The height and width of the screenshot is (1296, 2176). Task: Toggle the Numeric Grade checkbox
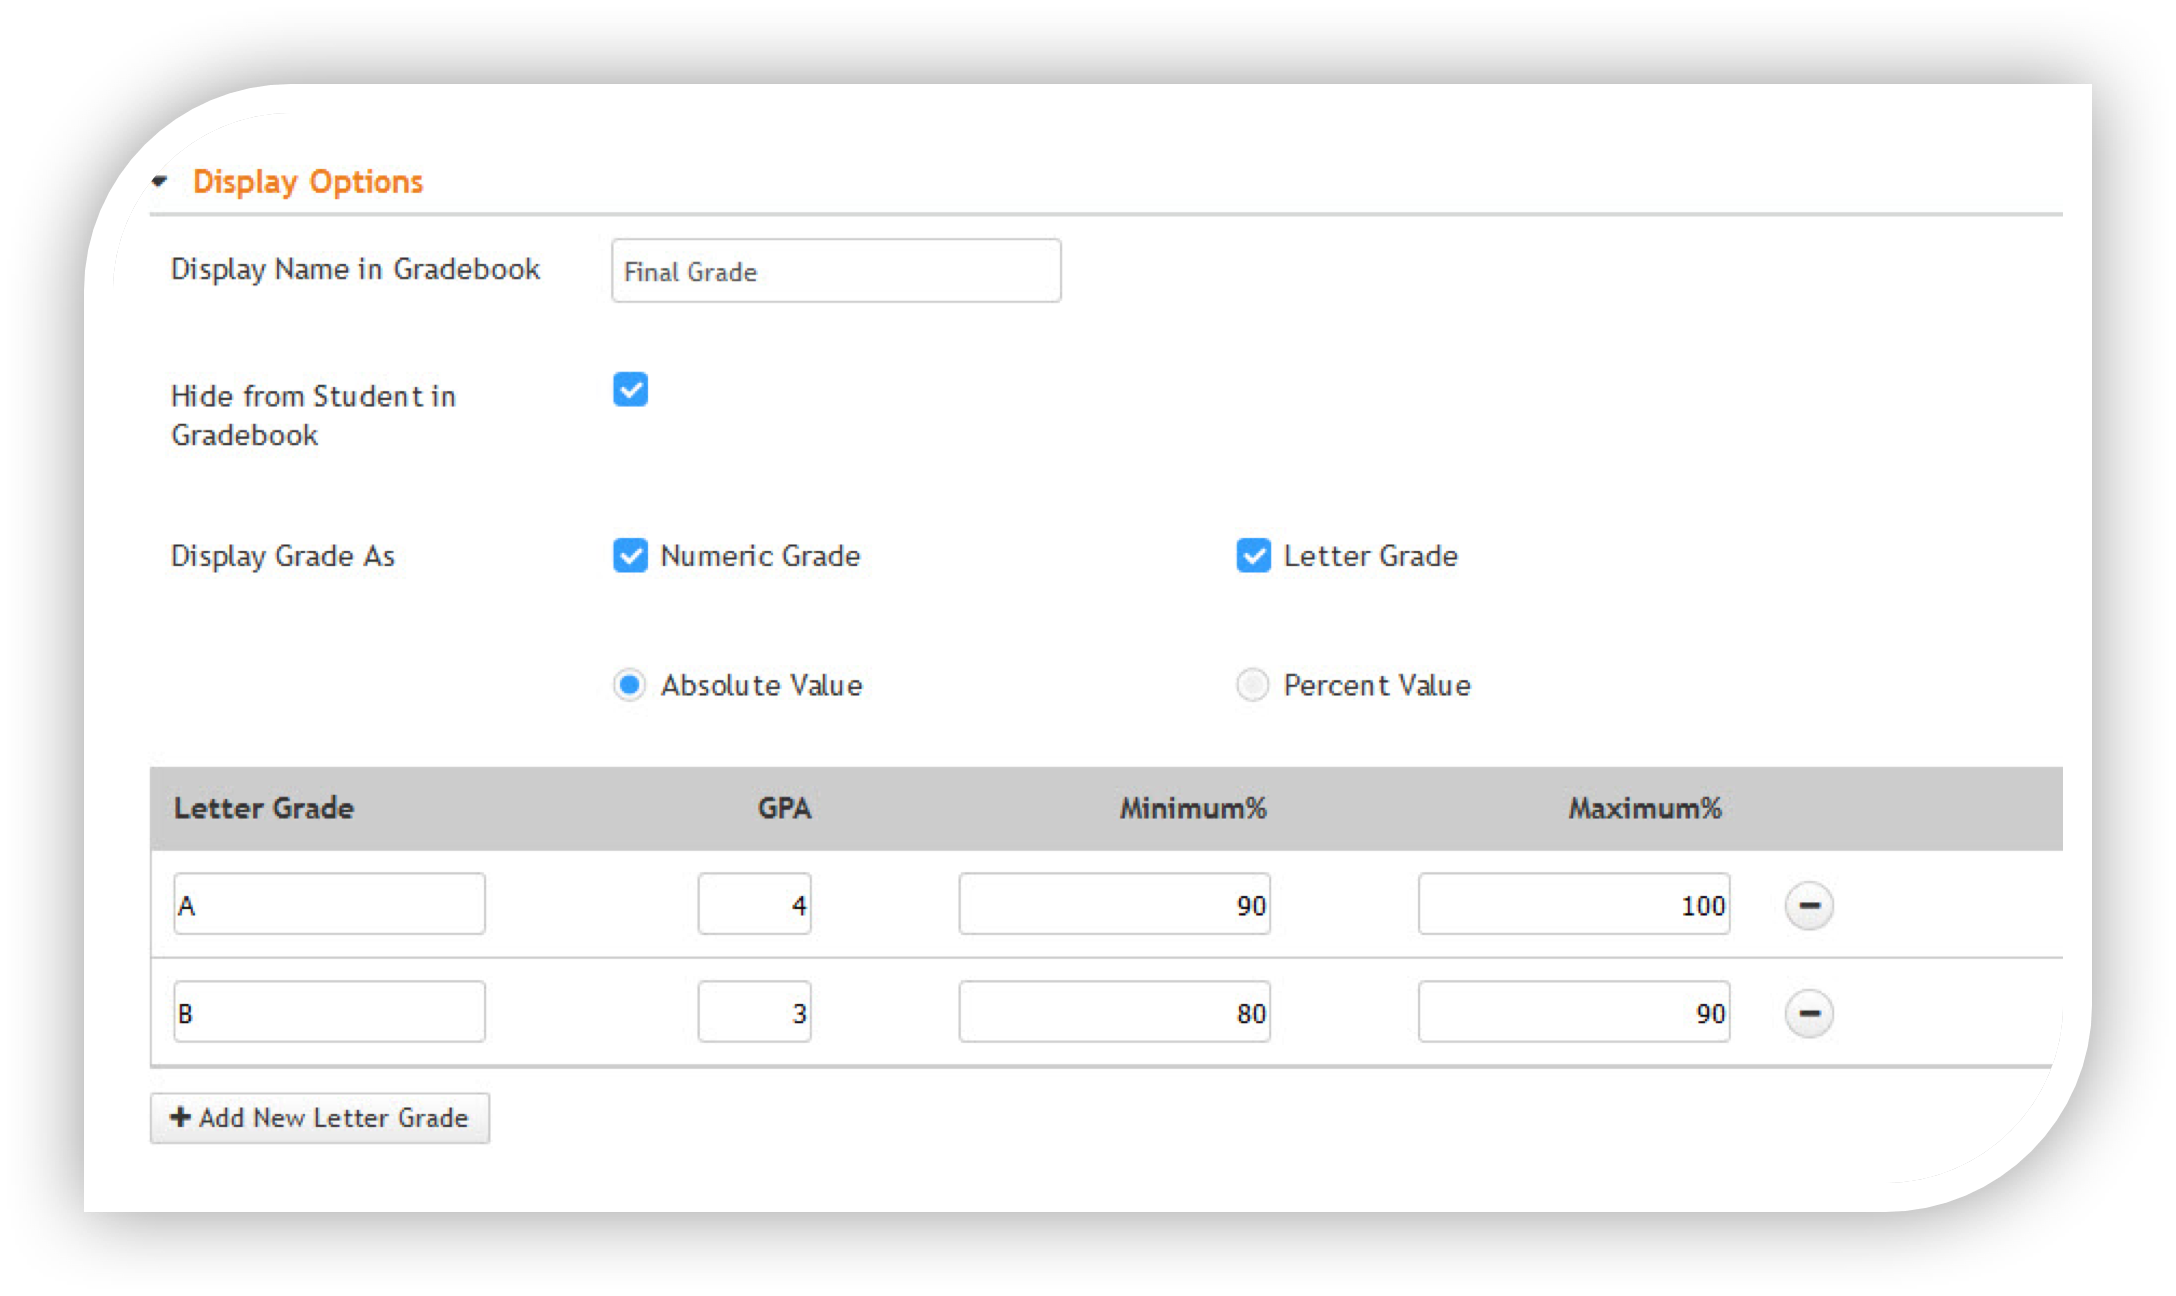pyautogui.click(x=630, y=555)
